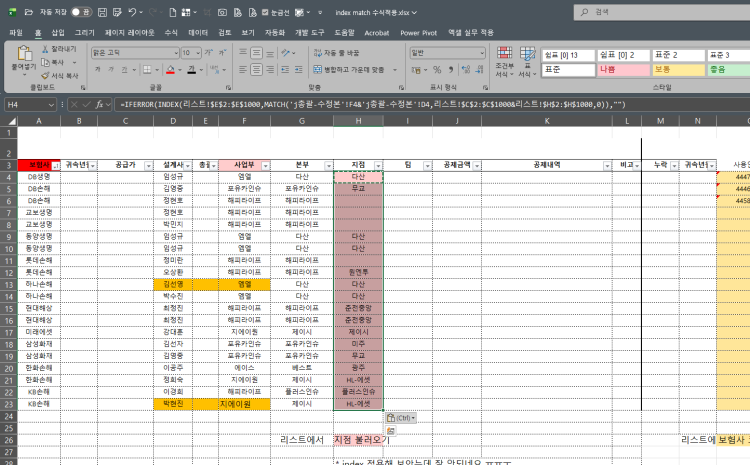
Task: Click the Bold (가) font button
Action: 98,70
